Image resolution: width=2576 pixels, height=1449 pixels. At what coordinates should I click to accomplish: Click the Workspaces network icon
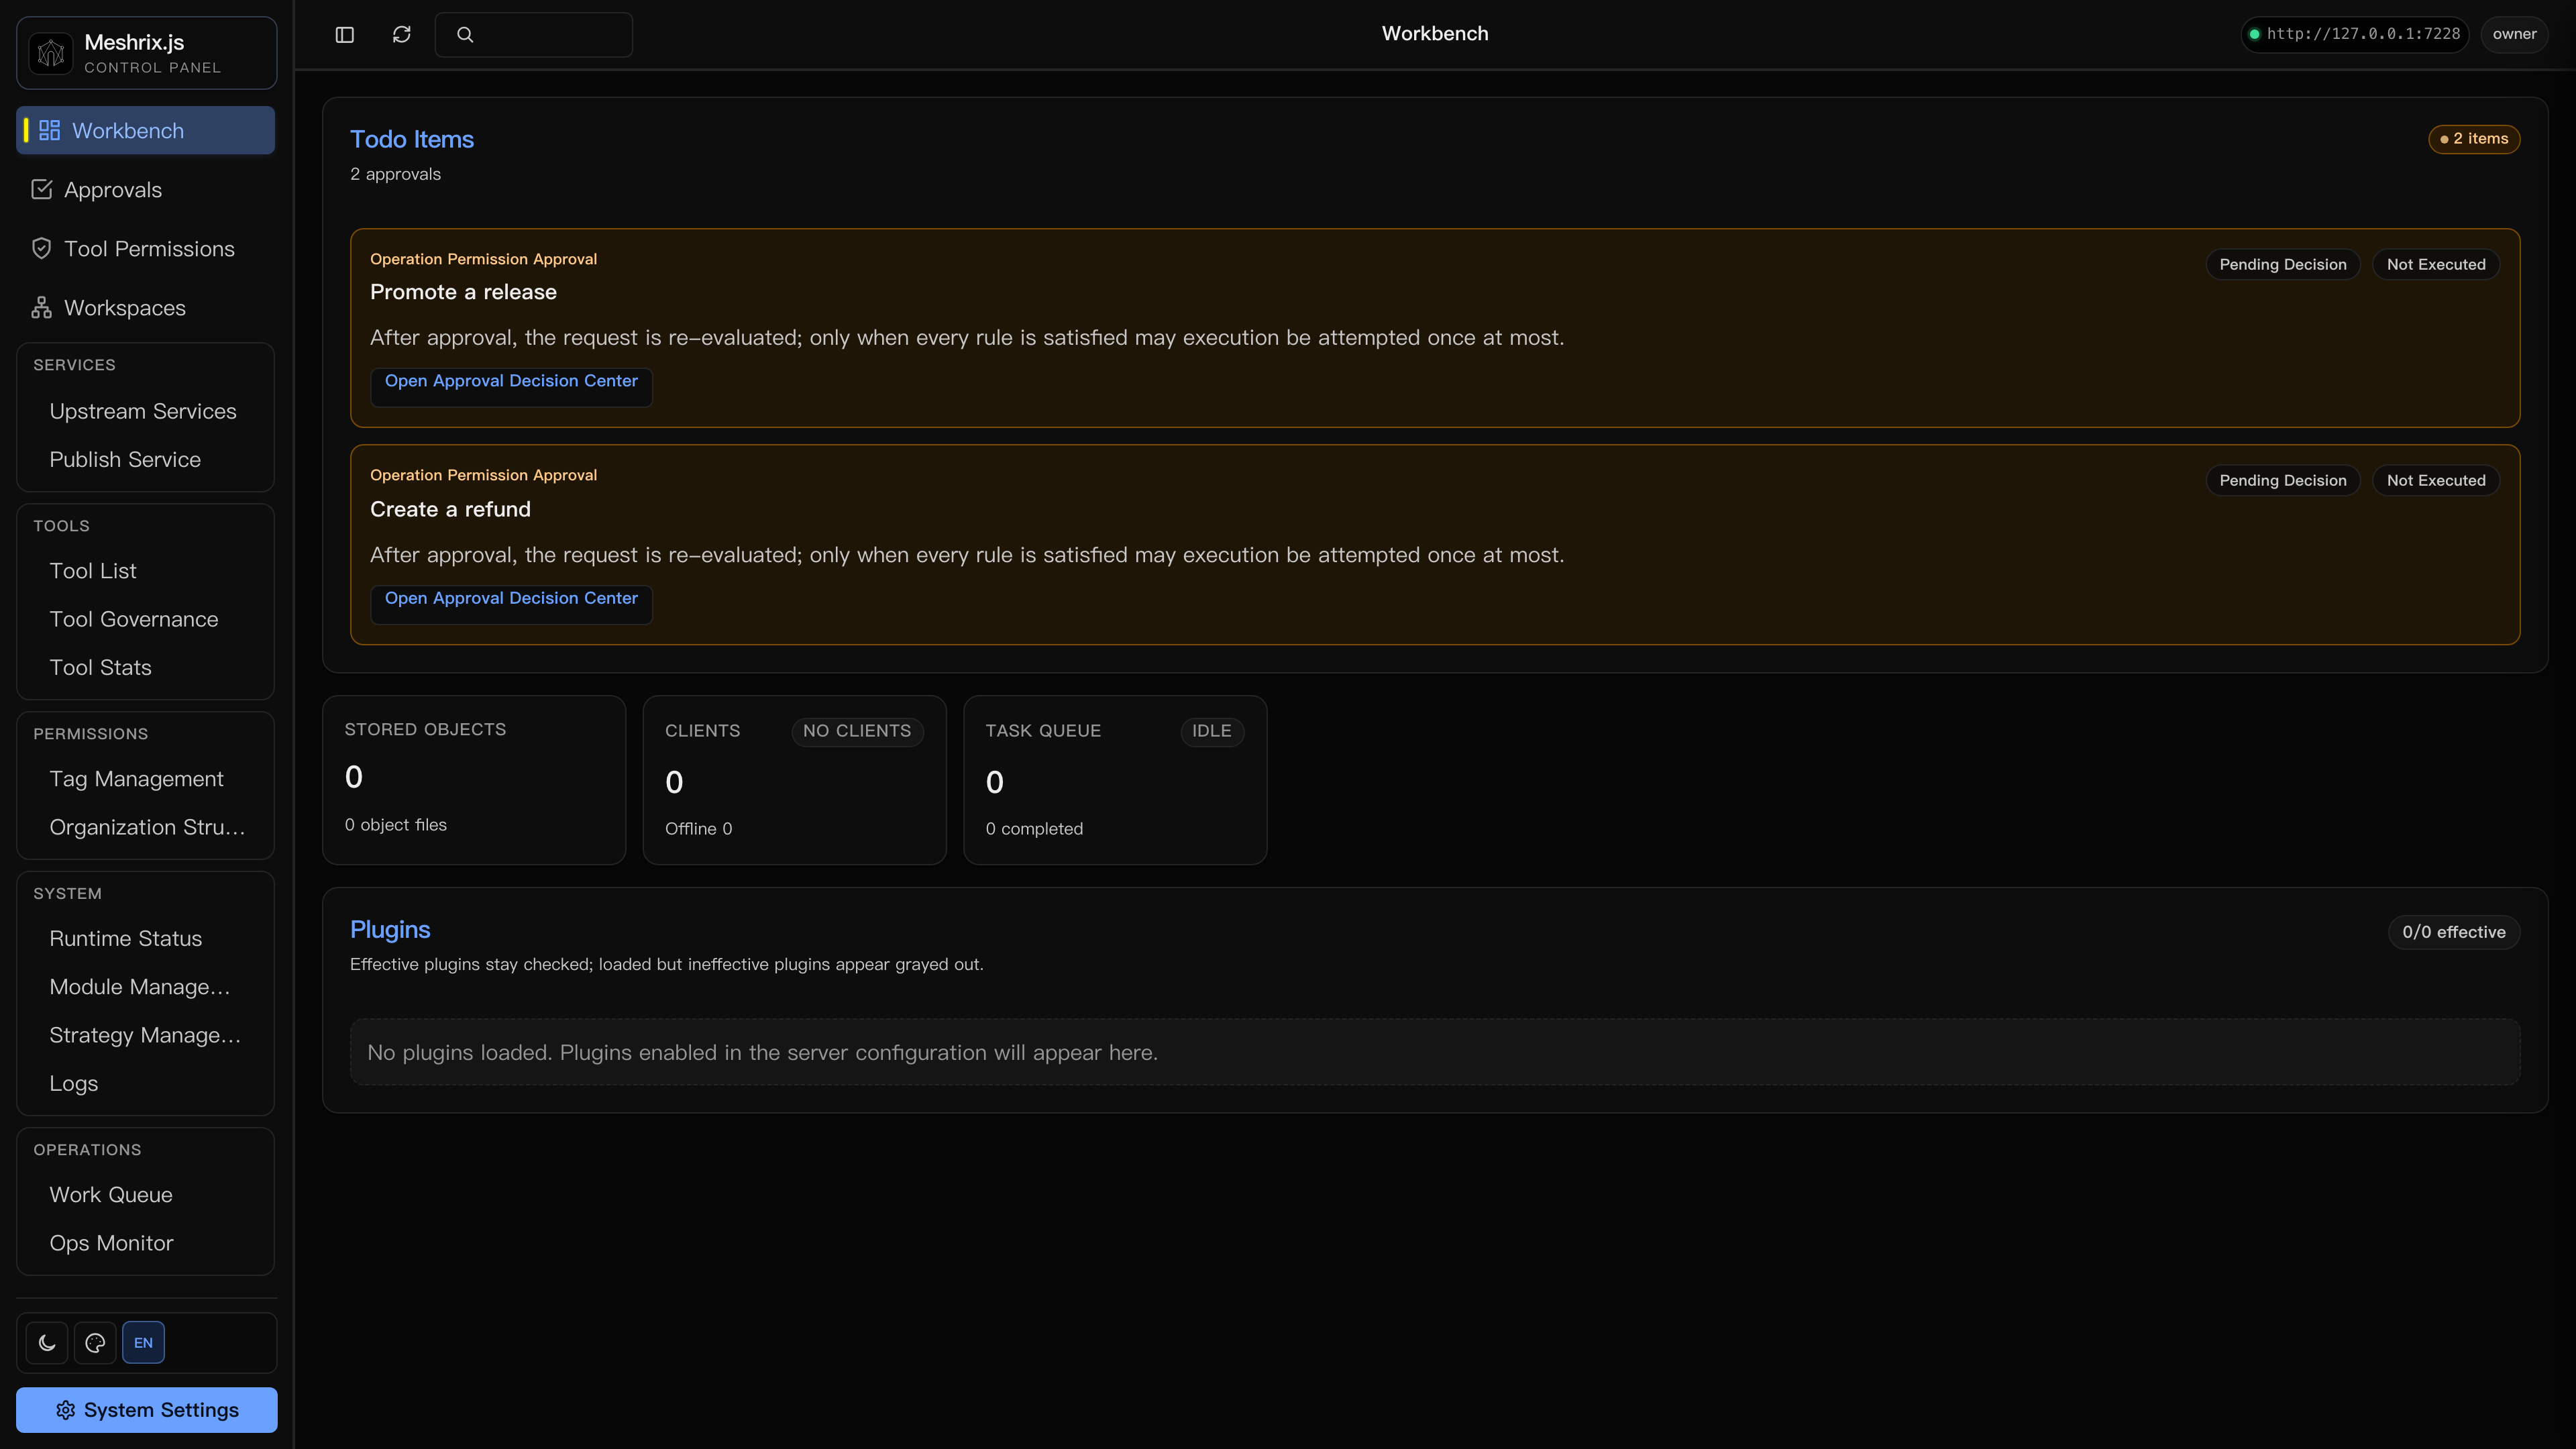42,308
